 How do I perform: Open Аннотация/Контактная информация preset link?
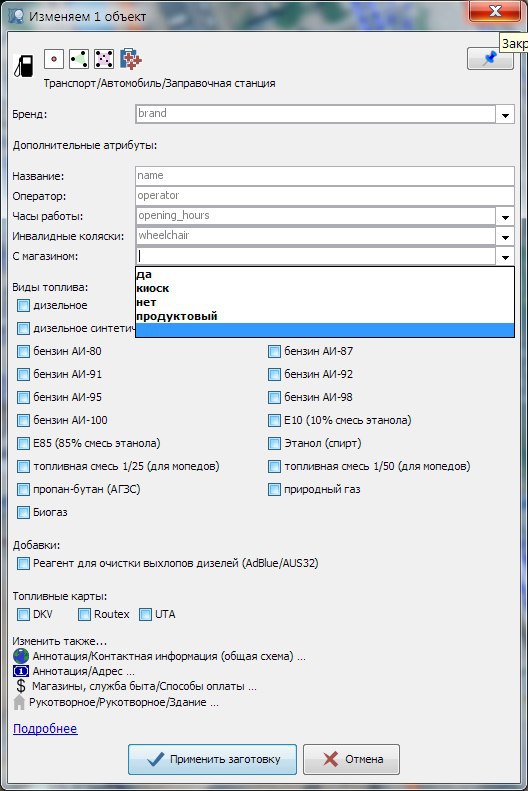click(169, 656)
